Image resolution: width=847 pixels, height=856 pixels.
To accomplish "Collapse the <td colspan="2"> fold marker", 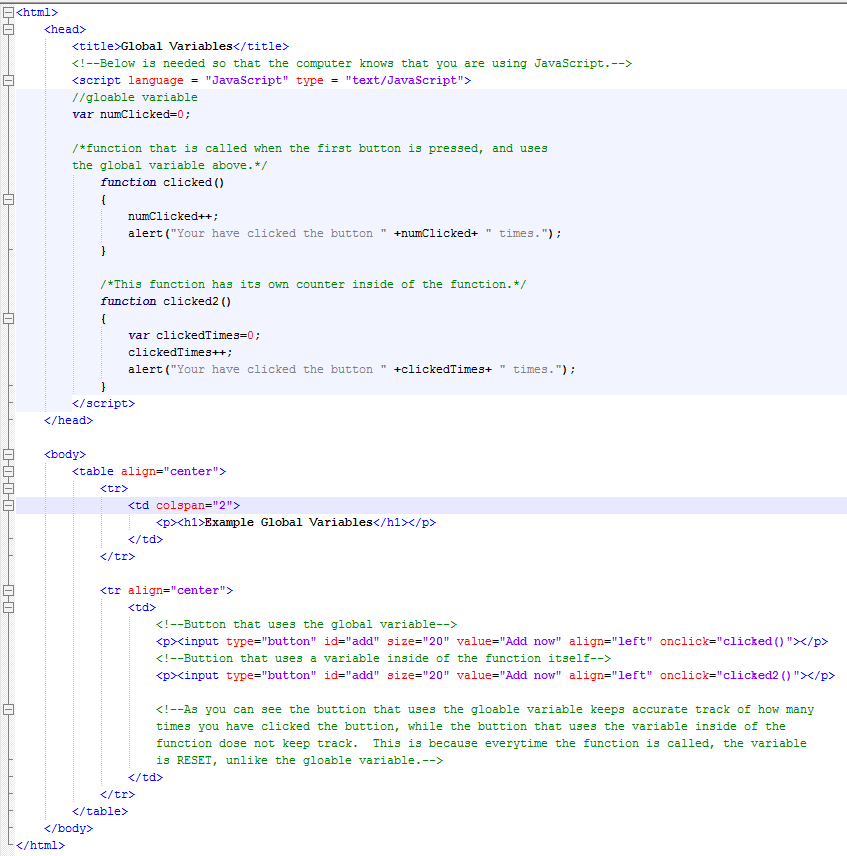I will [8, 505].
